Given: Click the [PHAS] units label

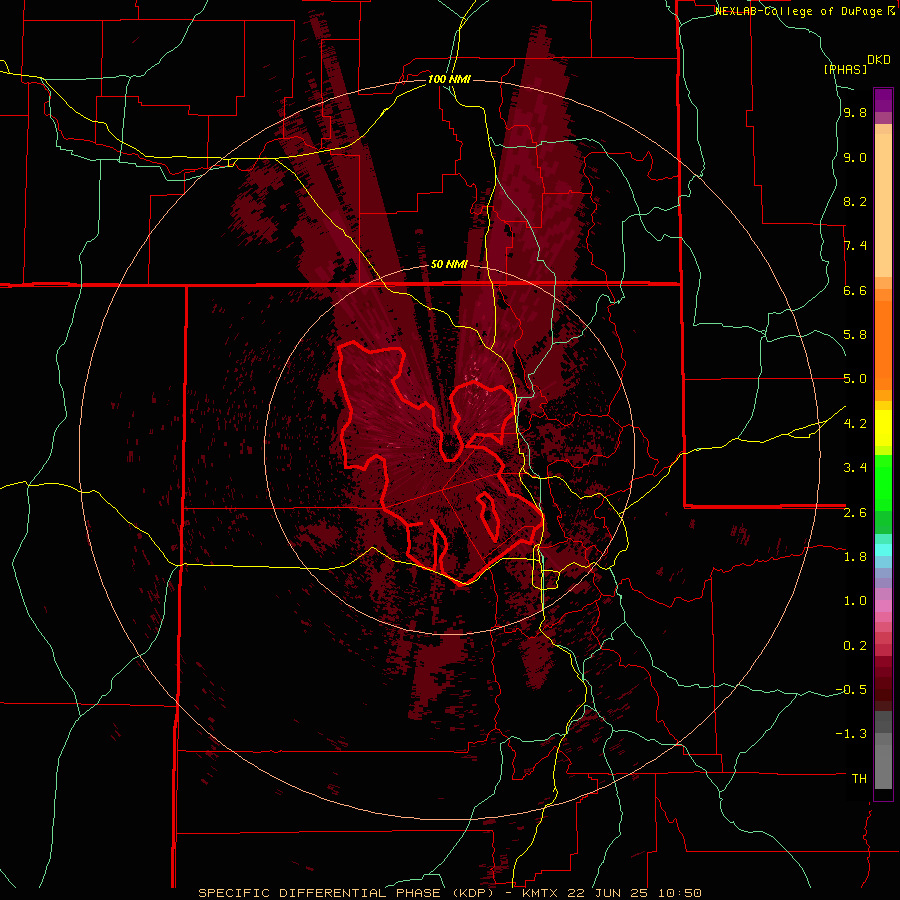Looking at the screenshot, I should pos(845,69).
